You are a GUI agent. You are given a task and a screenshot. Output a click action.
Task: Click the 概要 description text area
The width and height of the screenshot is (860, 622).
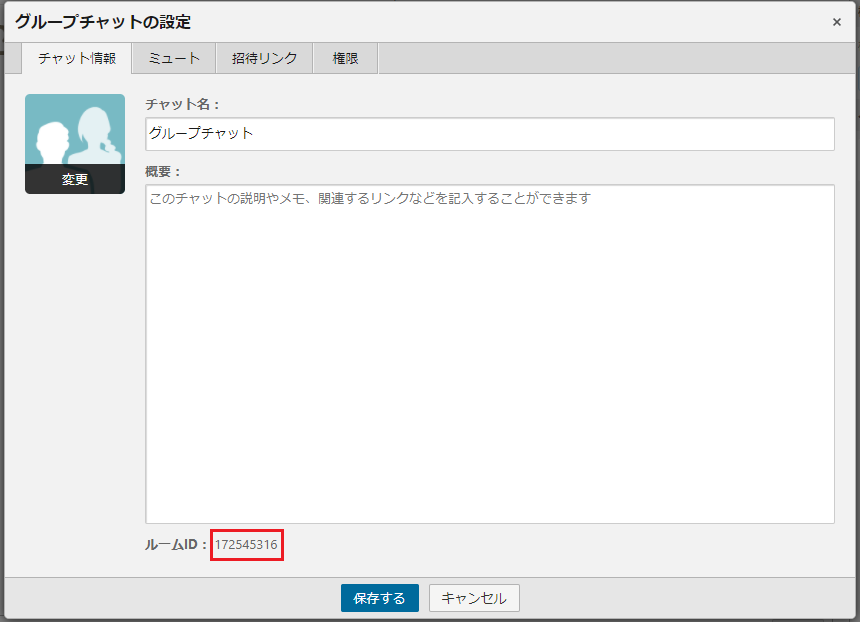[490, 354]
